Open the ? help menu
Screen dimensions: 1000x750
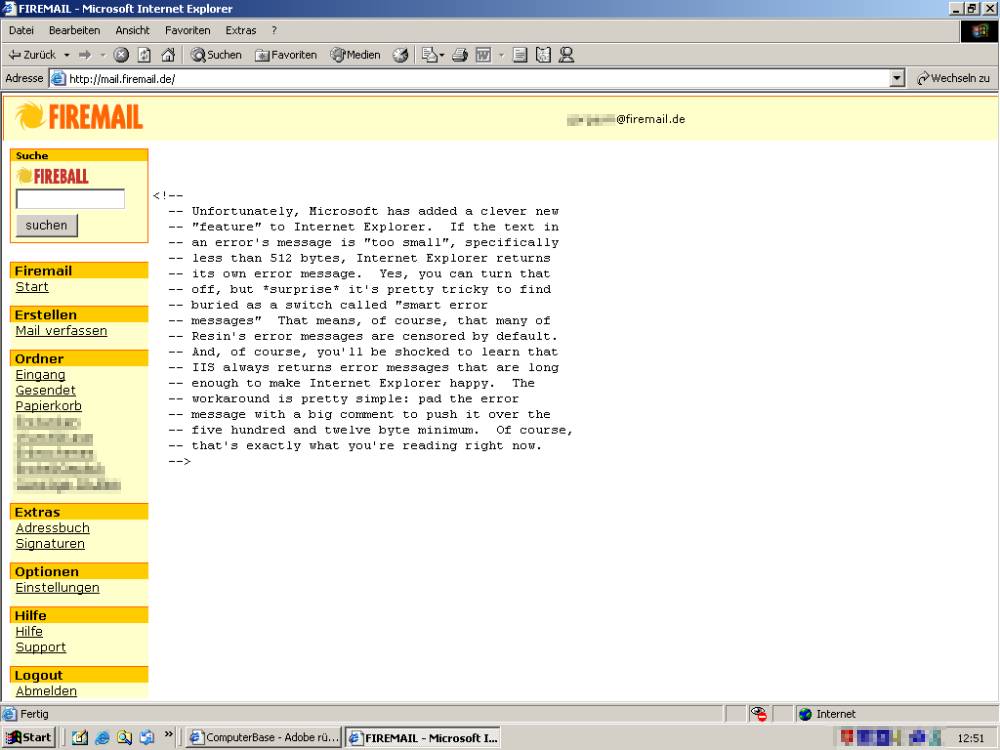click(x=274, y=30)
